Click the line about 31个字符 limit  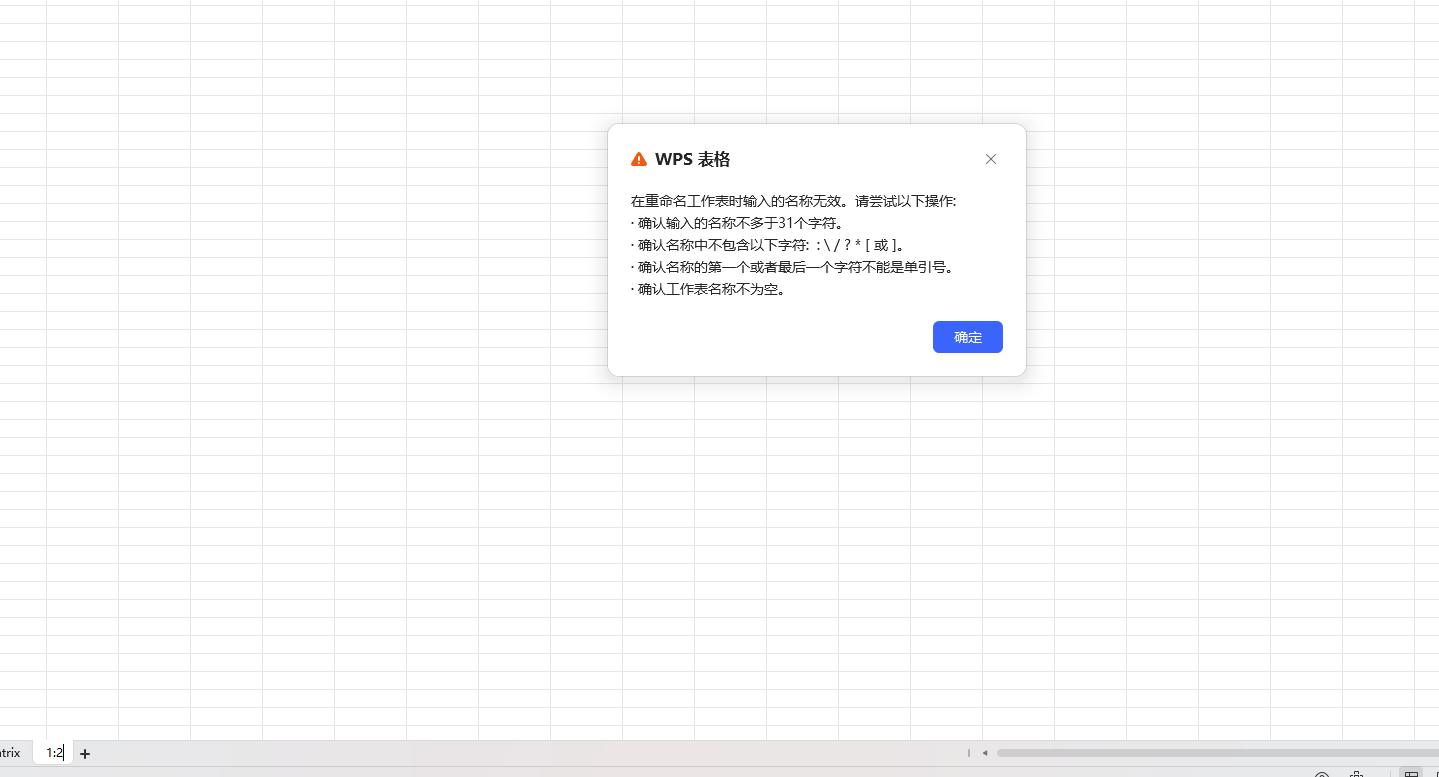[x=740, y=223]
